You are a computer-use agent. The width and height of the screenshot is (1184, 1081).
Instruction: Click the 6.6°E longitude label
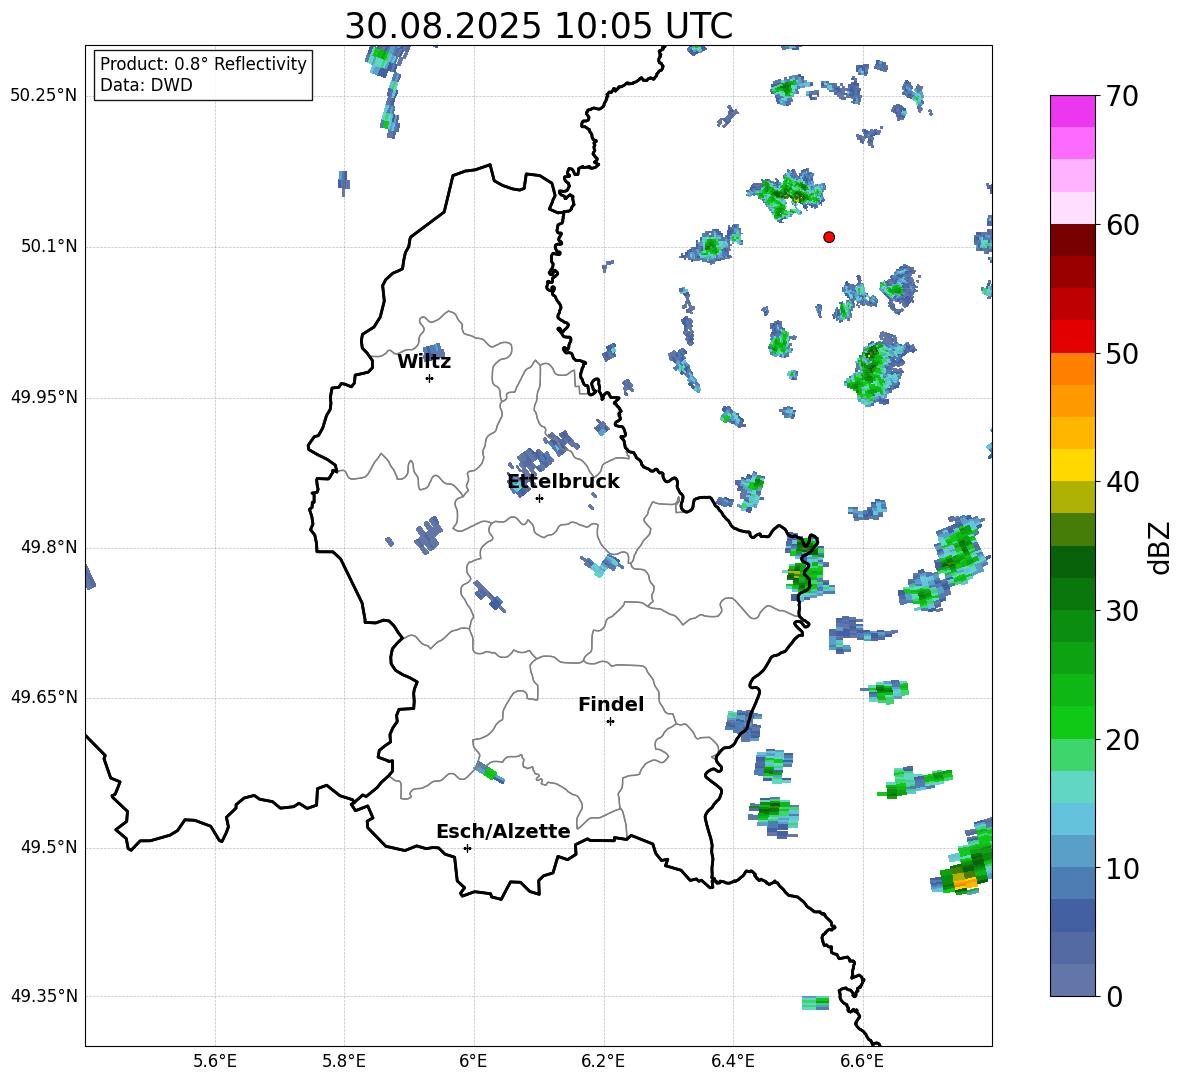(862, 1061)
